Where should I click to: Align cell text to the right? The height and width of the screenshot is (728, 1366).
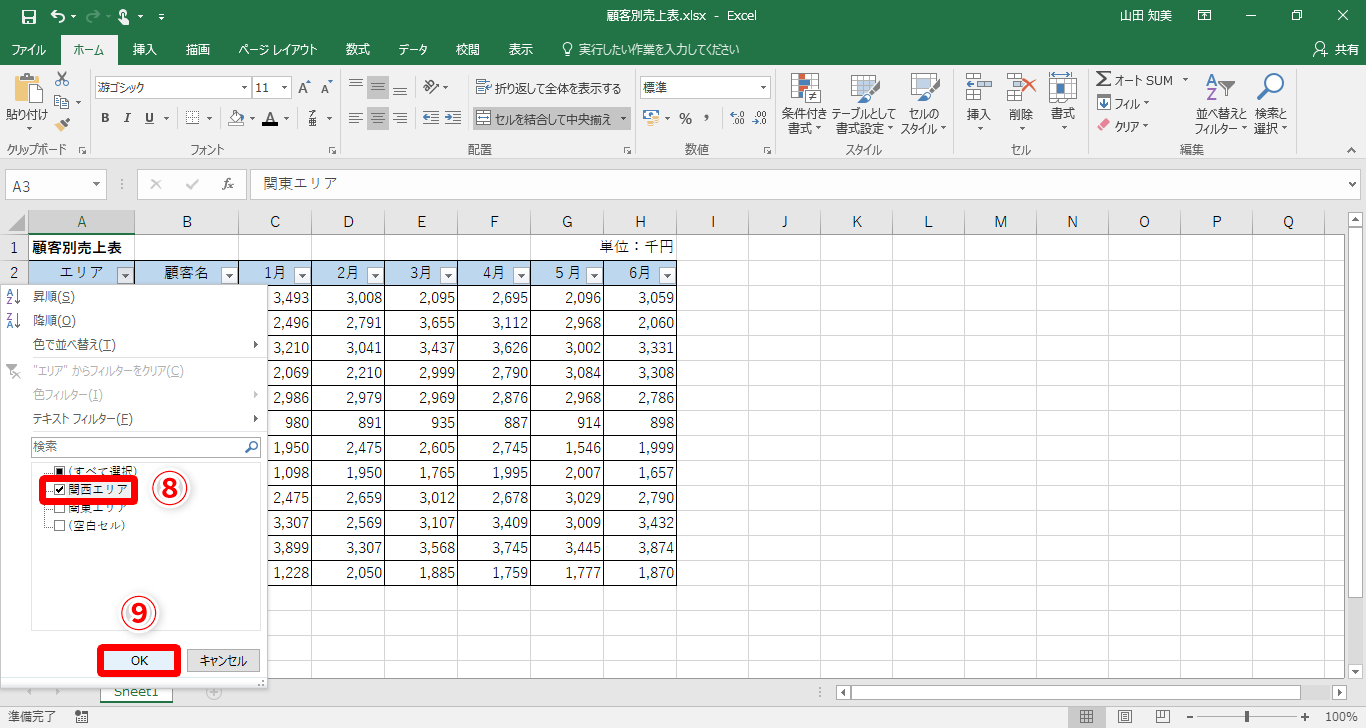400,118
